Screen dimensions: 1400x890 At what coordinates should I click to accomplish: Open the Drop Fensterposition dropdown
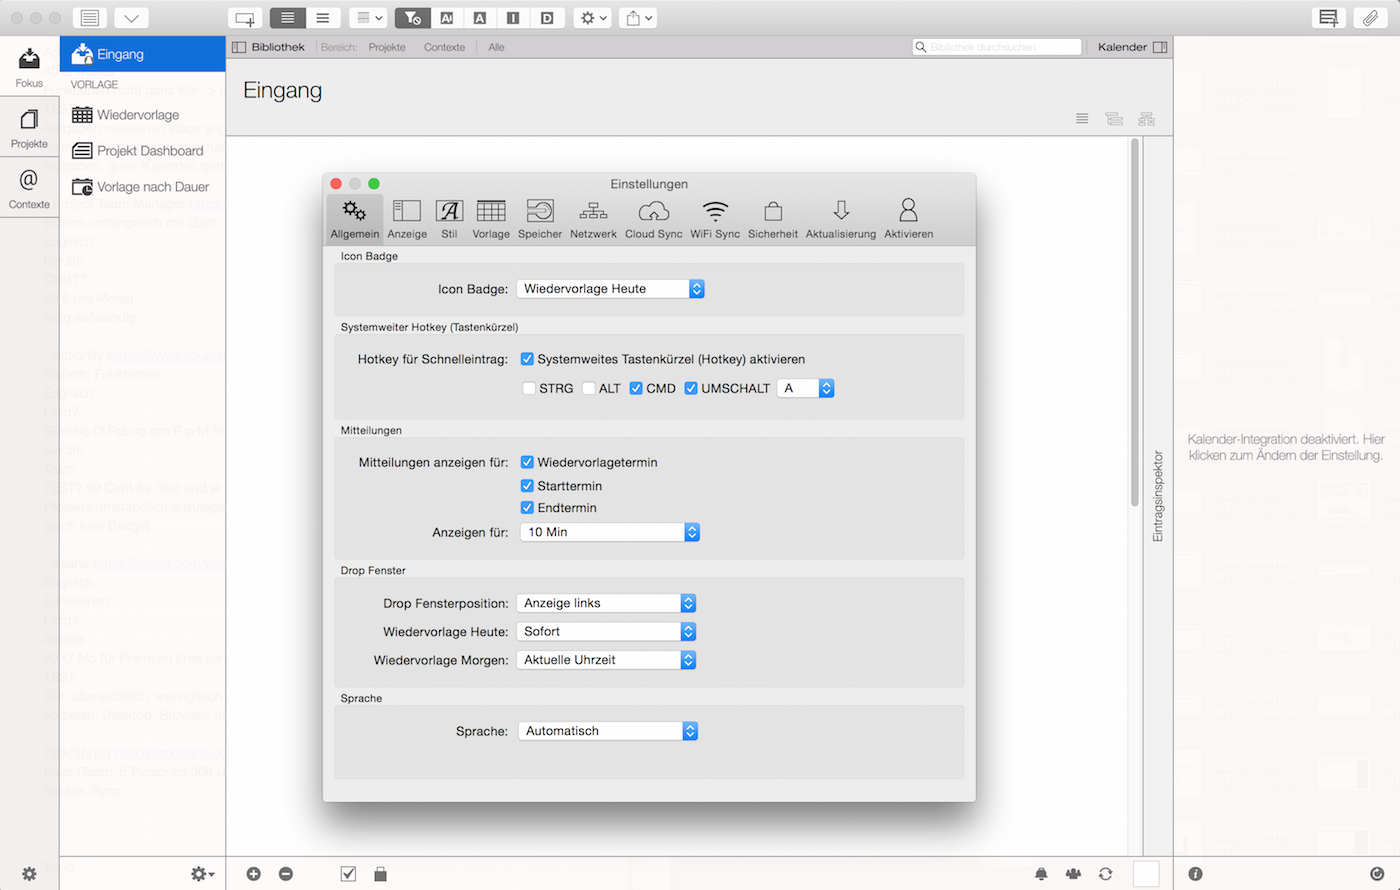pos(606,603)
